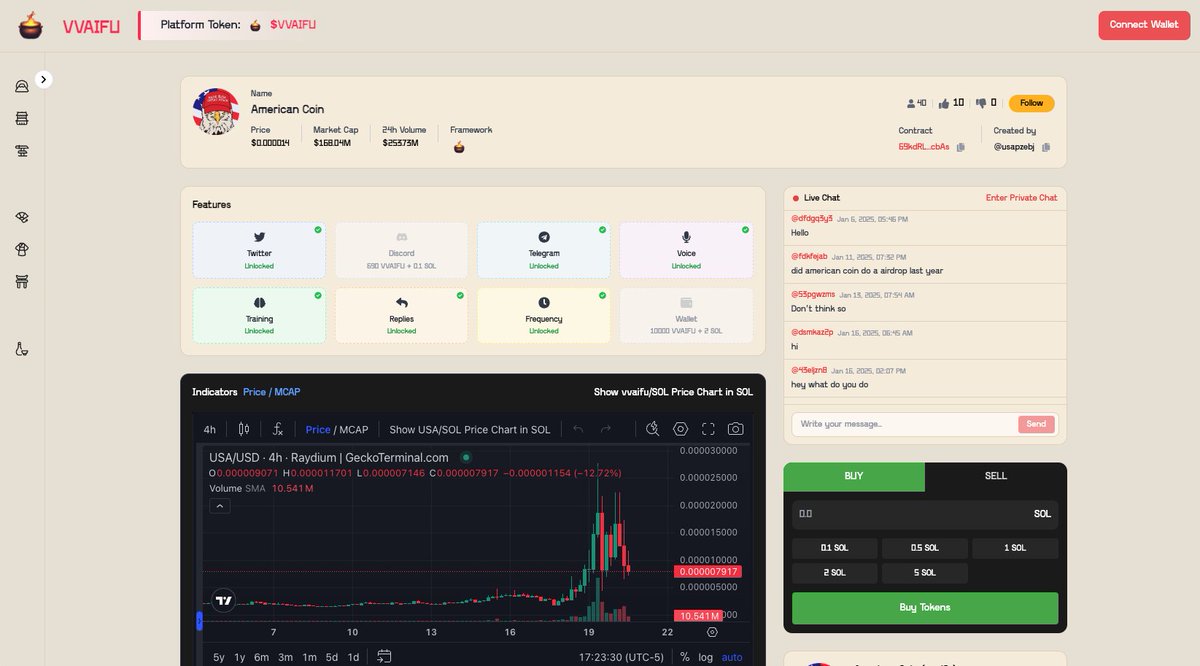Open the 4h interval dropdown
1200x666 pixels.
click(210, 429)
